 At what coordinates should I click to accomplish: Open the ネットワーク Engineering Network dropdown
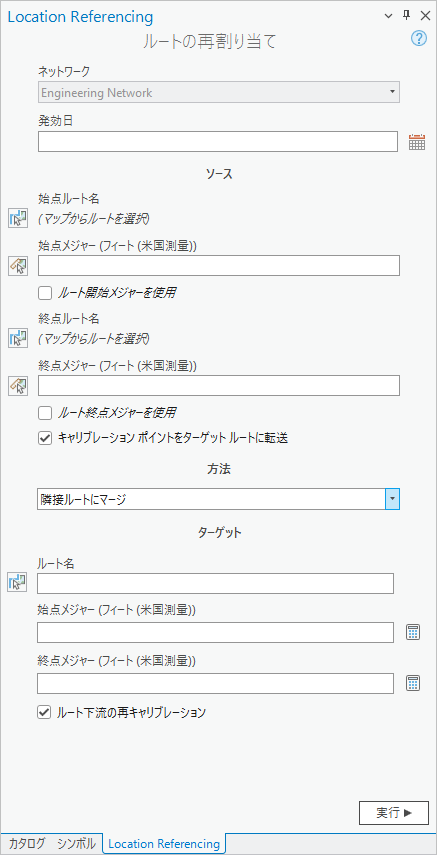219,92
